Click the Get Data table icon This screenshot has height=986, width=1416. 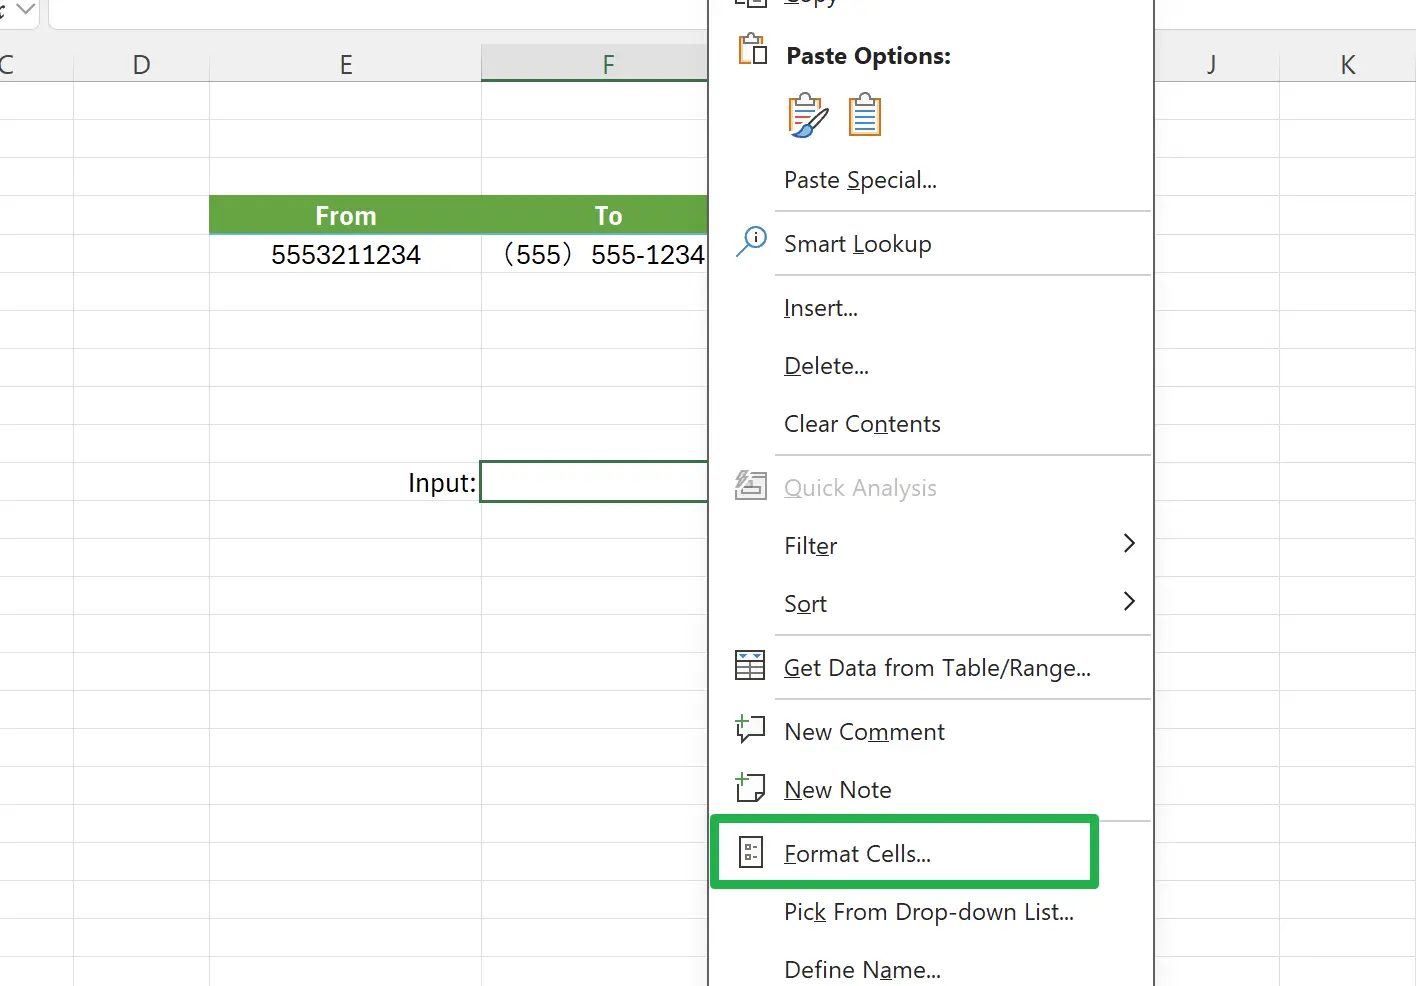coord(750,666)
